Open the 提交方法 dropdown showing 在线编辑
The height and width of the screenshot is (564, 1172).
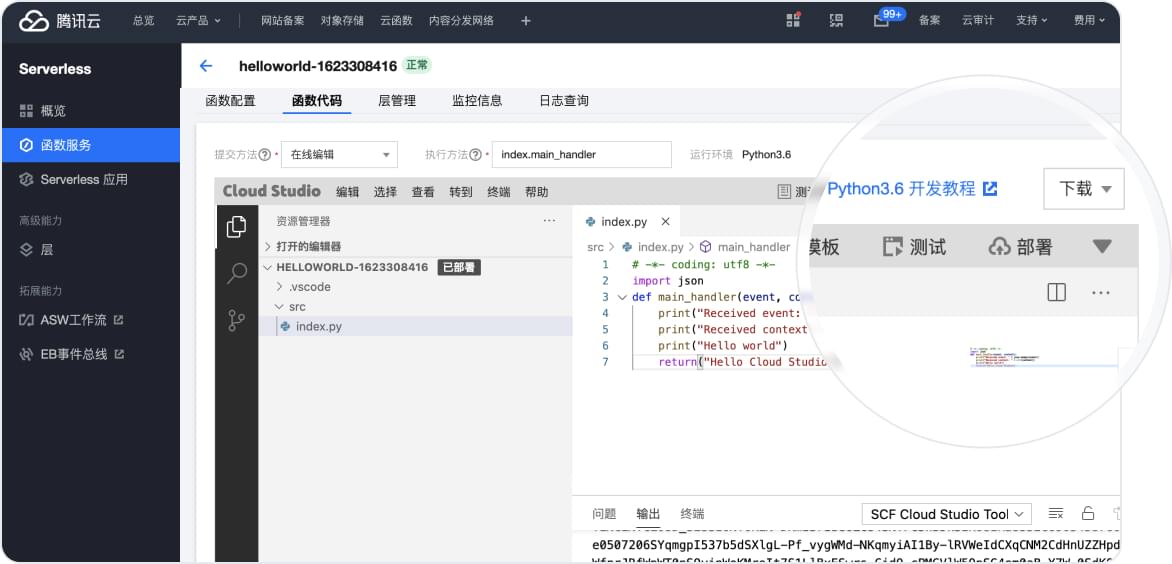(339, 155)
